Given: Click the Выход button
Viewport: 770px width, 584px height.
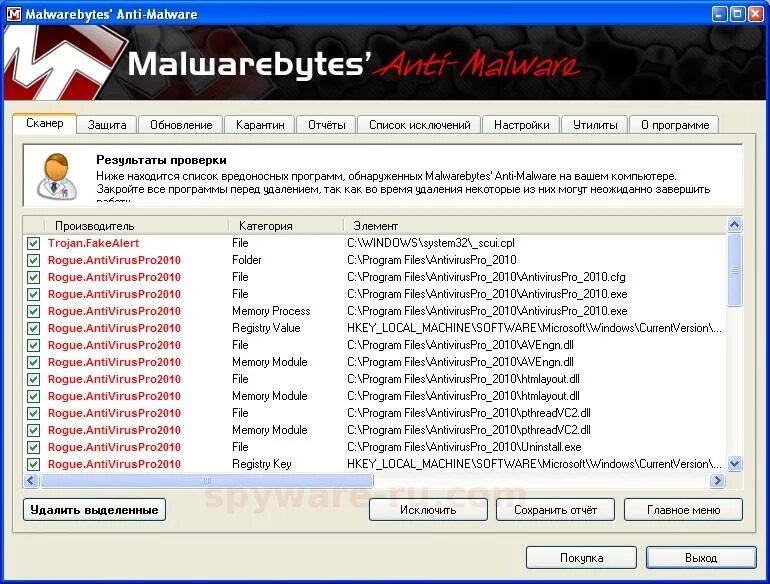Looking at the screenshot, I should (x=701, y=558).
